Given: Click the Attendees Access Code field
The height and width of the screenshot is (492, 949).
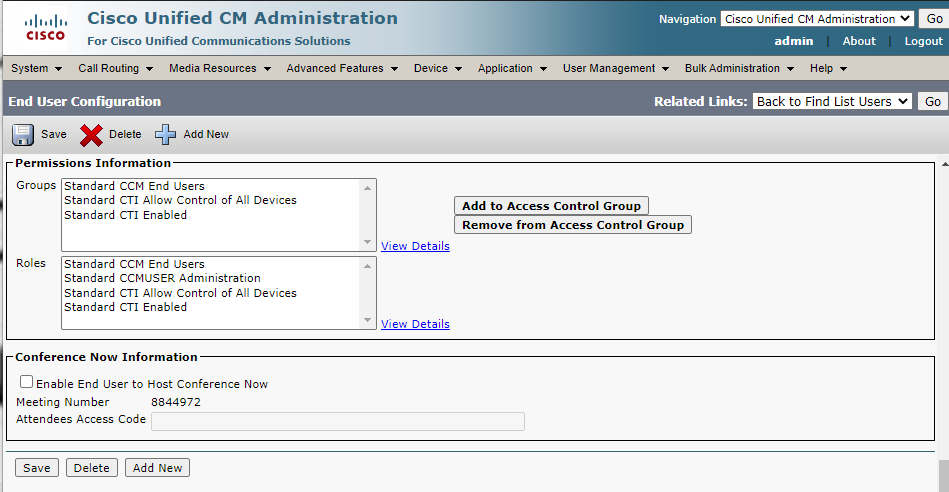Looking at the screenshot, I should [x=338, y=422].
